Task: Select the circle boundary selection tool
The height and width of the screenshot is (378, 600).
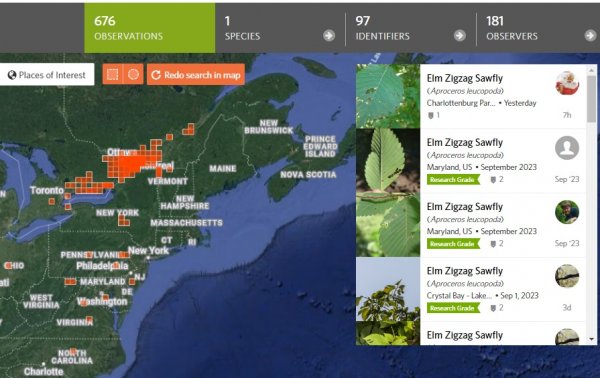Action: 133,74
